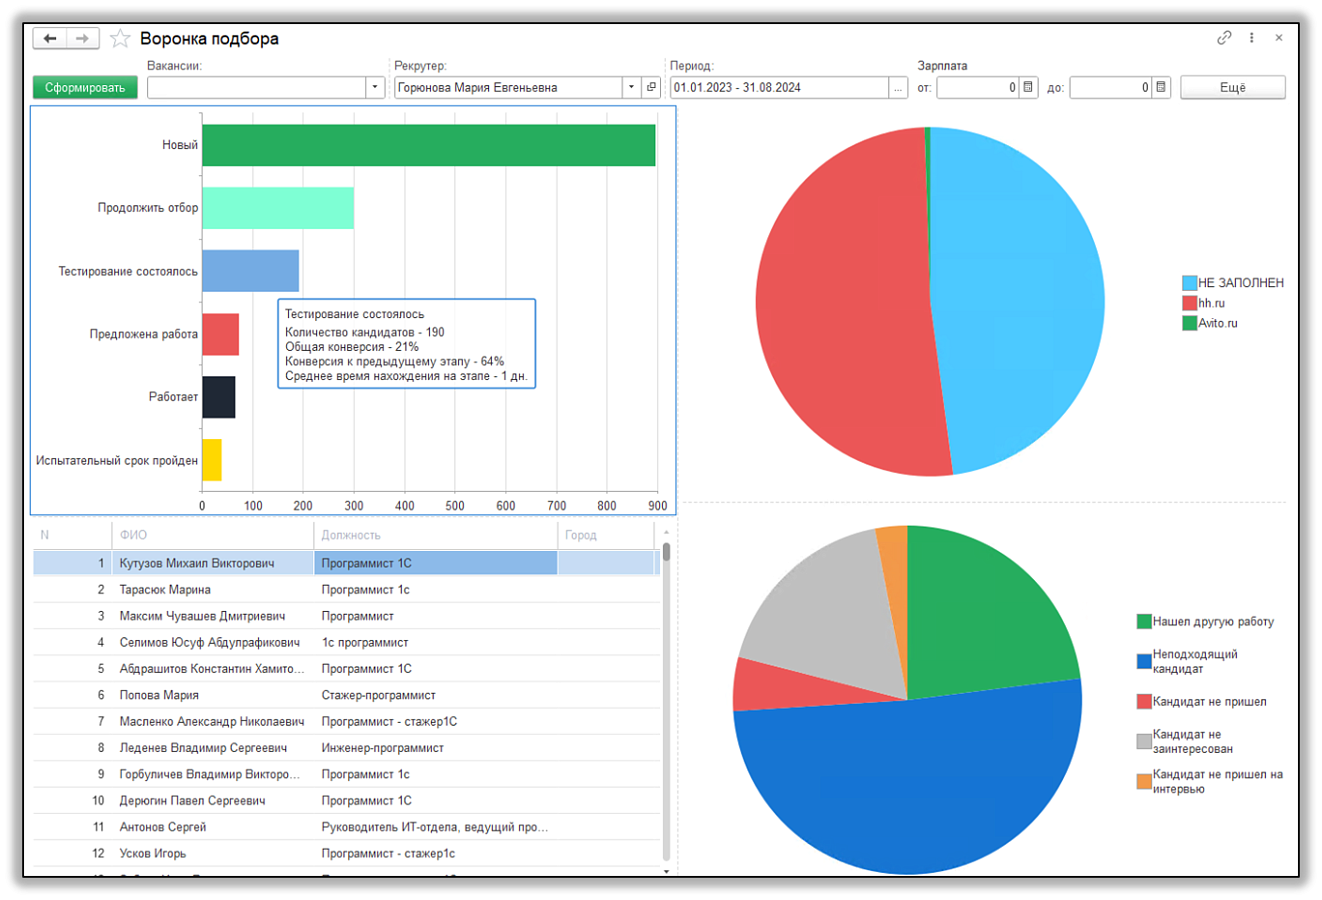Open the period selection ellipsis button
The height and width of the screenshot is (900, 1322).
898,88
